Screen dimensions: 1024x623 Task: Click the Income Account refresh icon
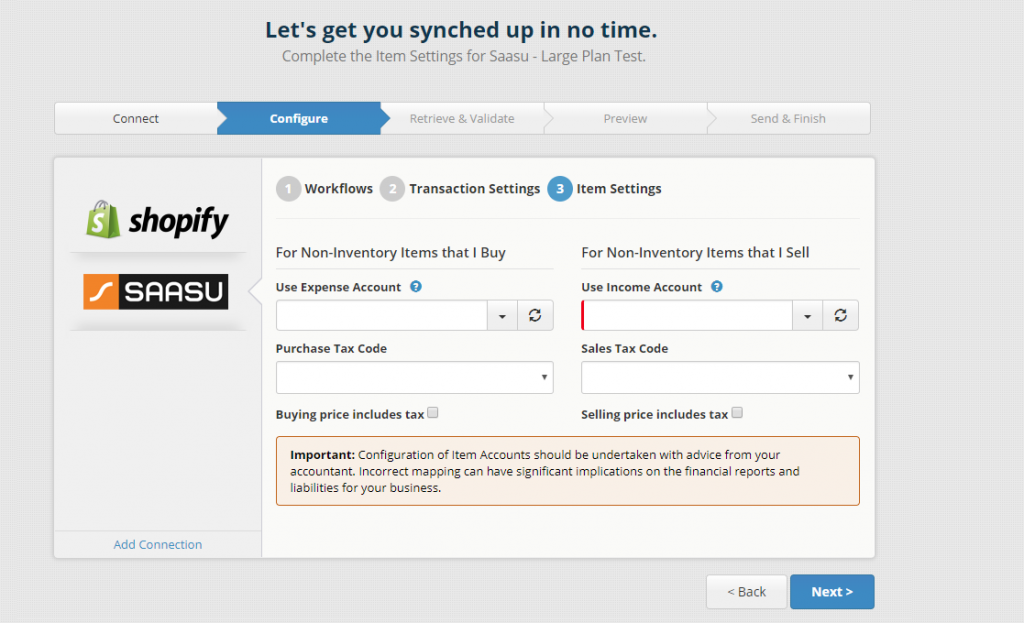pyautogui.click(x=840, y=315)
